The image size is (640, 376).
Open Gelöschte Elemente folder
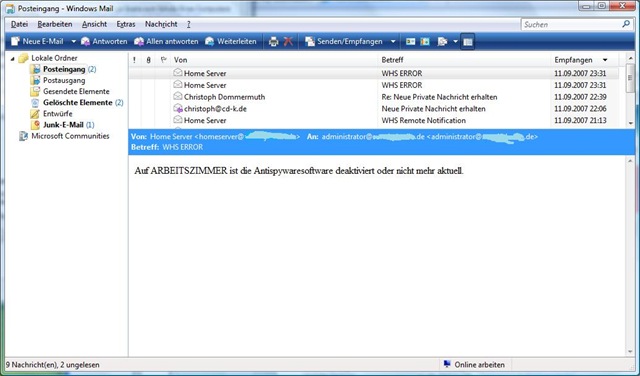(x=78, y=102)
